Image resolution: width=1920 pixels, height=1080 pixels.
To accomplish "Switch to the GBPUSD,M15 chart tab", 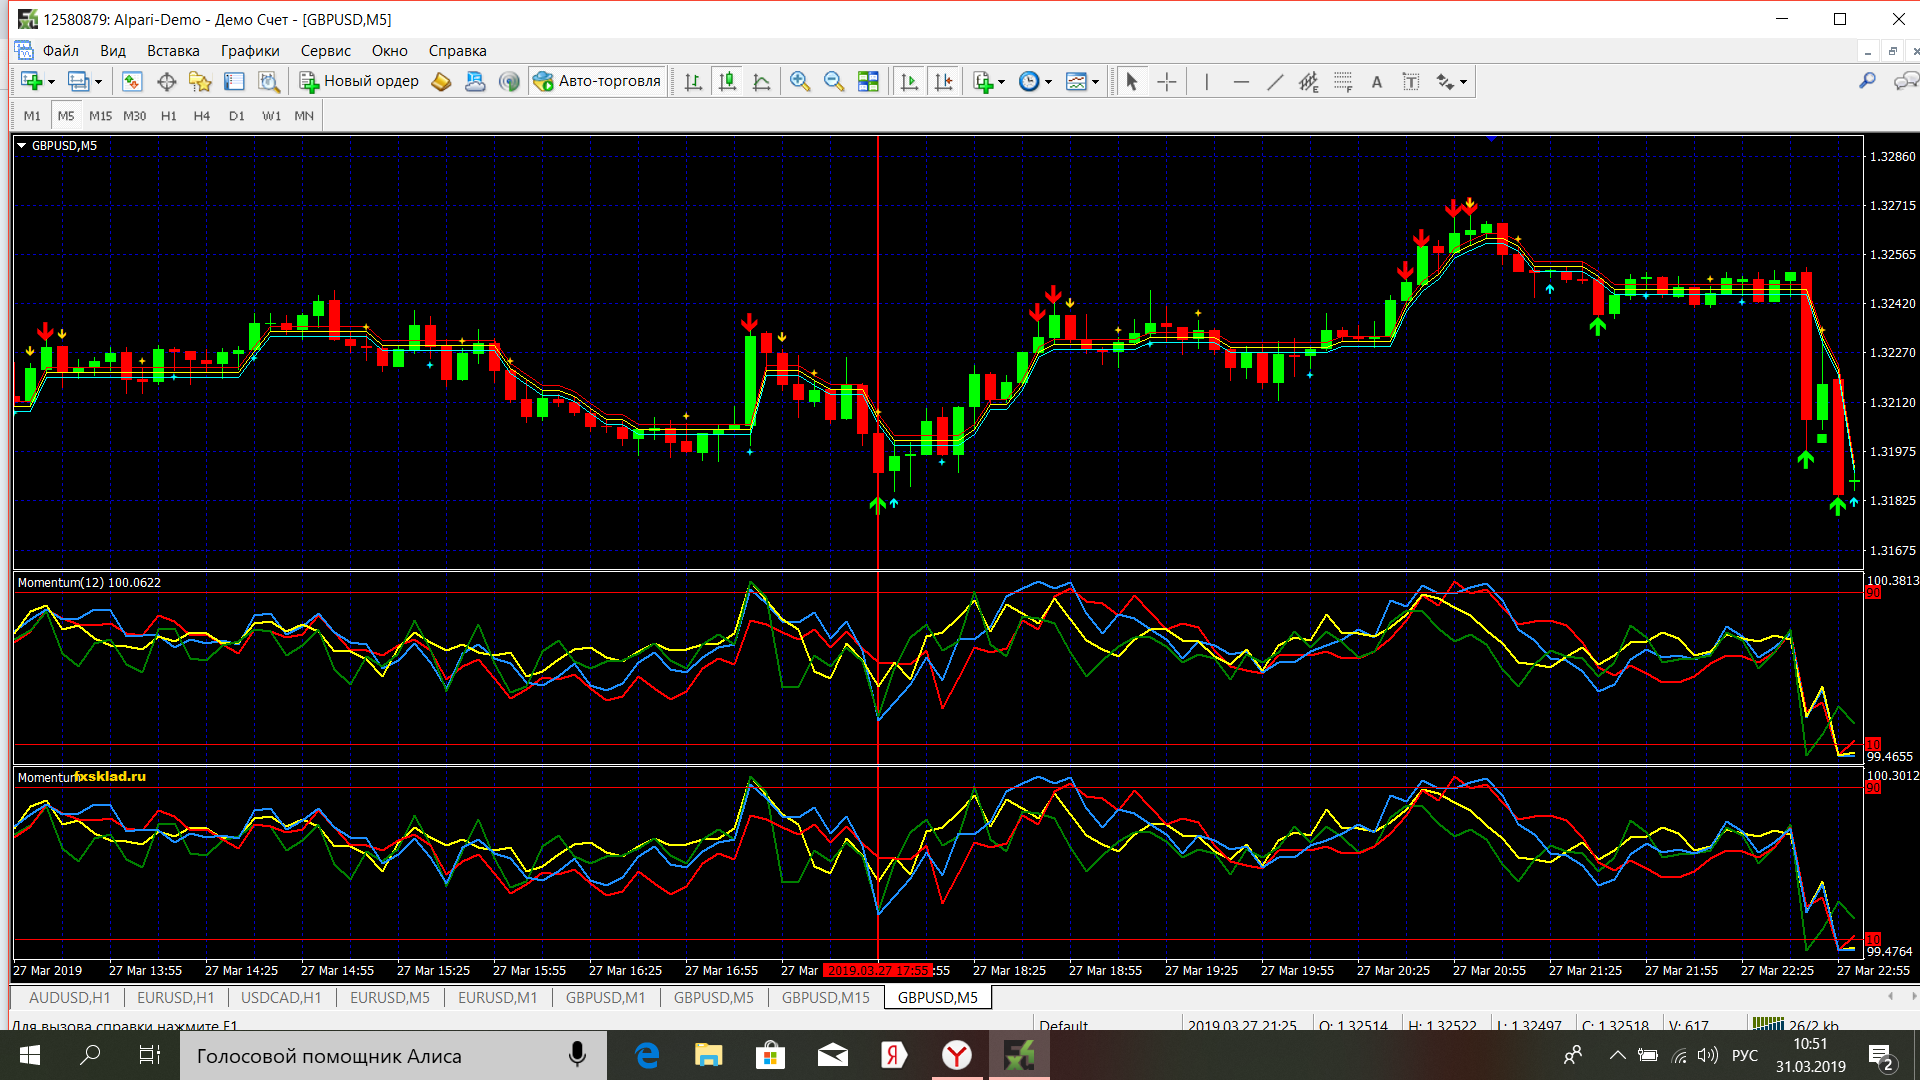I will (x=826, y=997).
